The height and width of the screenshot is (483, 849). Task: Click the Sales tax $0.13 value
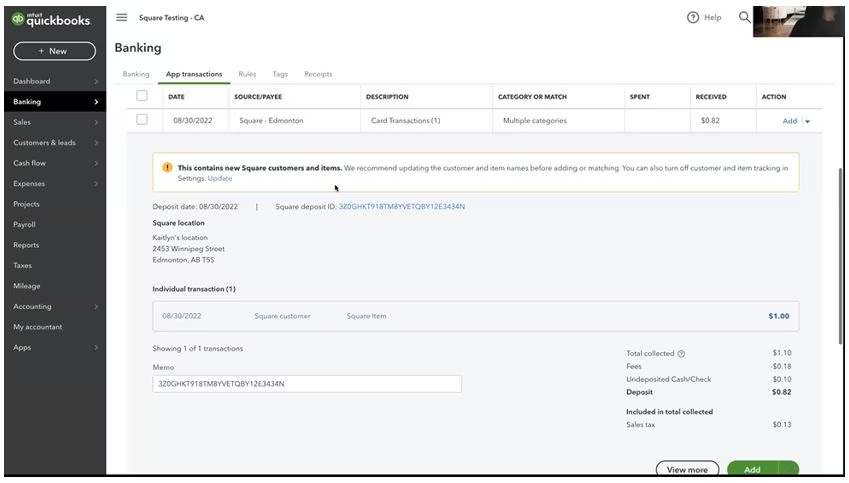(x=782, y=425)
